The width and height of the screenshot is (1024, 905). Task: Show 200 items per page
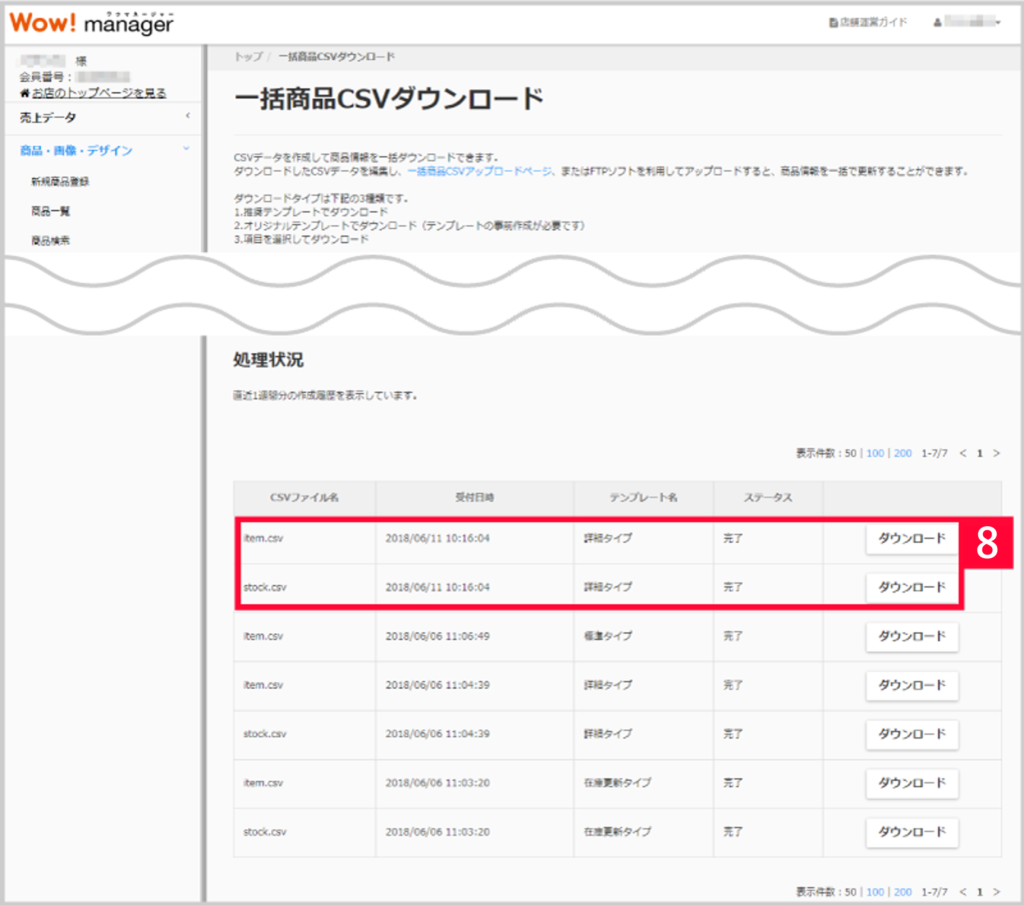pyautogui.click(x=902, y=453)
